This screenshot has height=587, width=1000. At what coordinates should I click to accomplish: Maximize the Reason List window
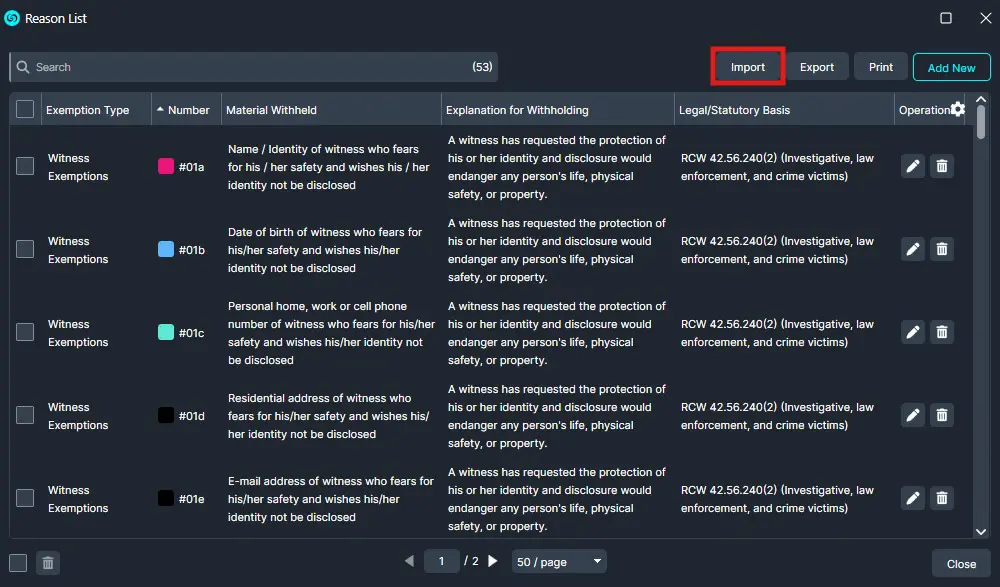pos(946,18)
